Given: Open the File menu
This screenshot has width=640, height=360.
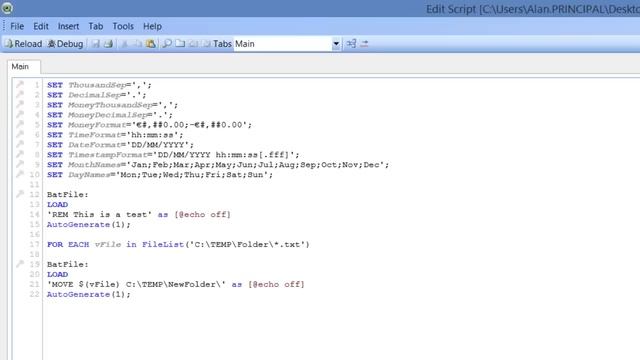Looking at the screenshot, I should click(17, 26).
